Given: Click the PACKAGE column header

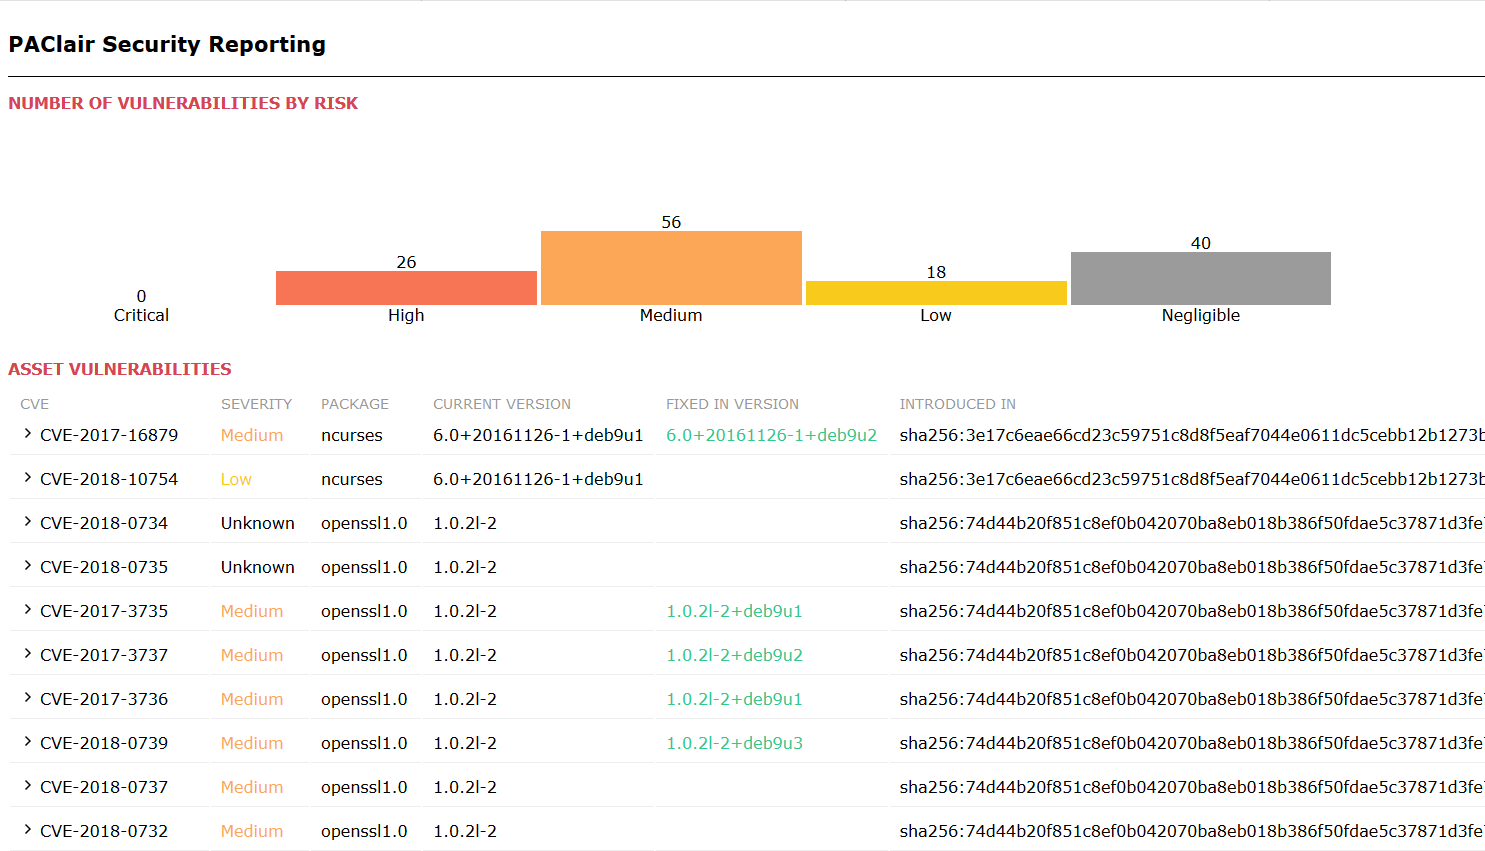Looking at the screenshot, I should (355, 404).
